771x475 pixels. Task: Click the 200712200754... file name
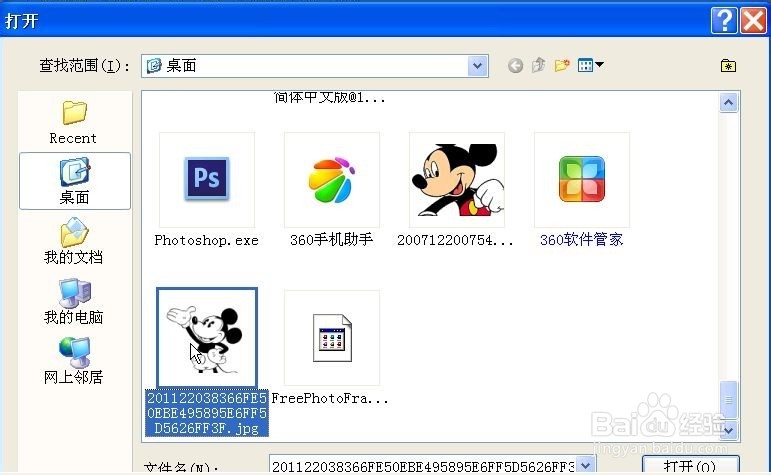coord(455,240)
